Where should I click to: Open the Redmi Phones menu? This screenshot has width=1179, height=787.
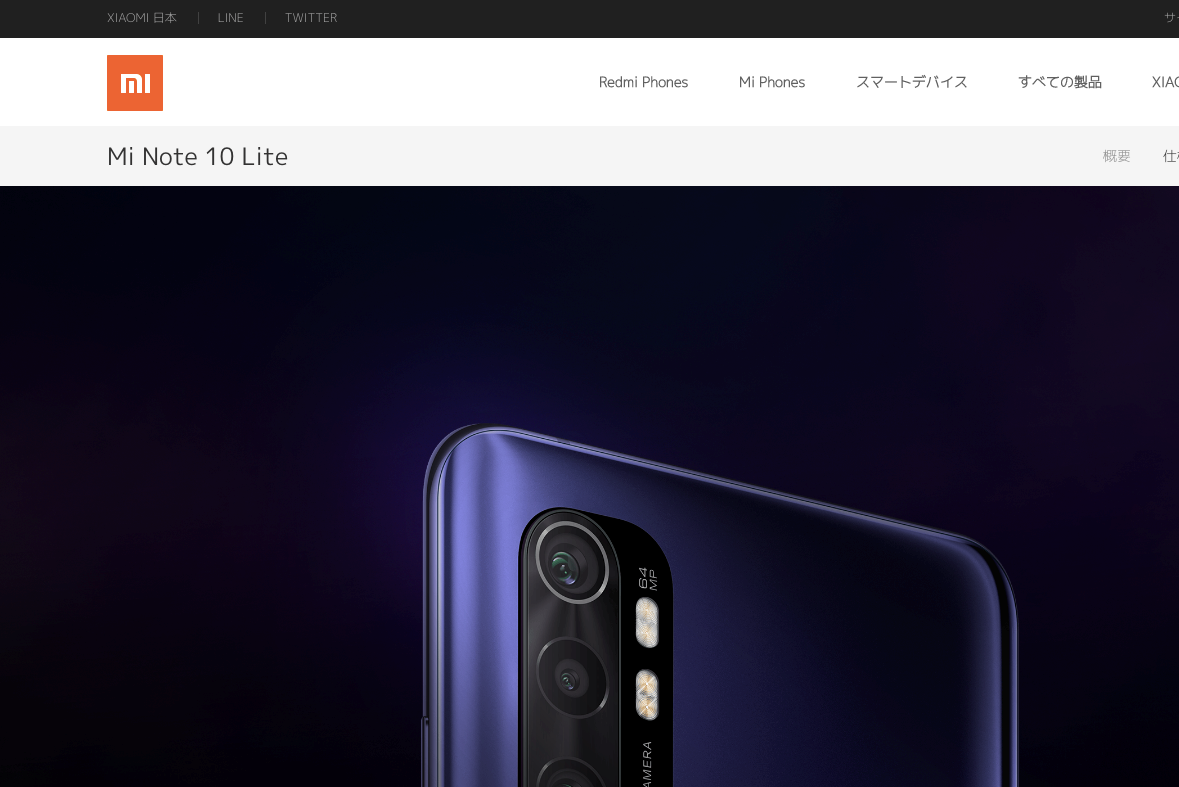[x=643, y=82]
